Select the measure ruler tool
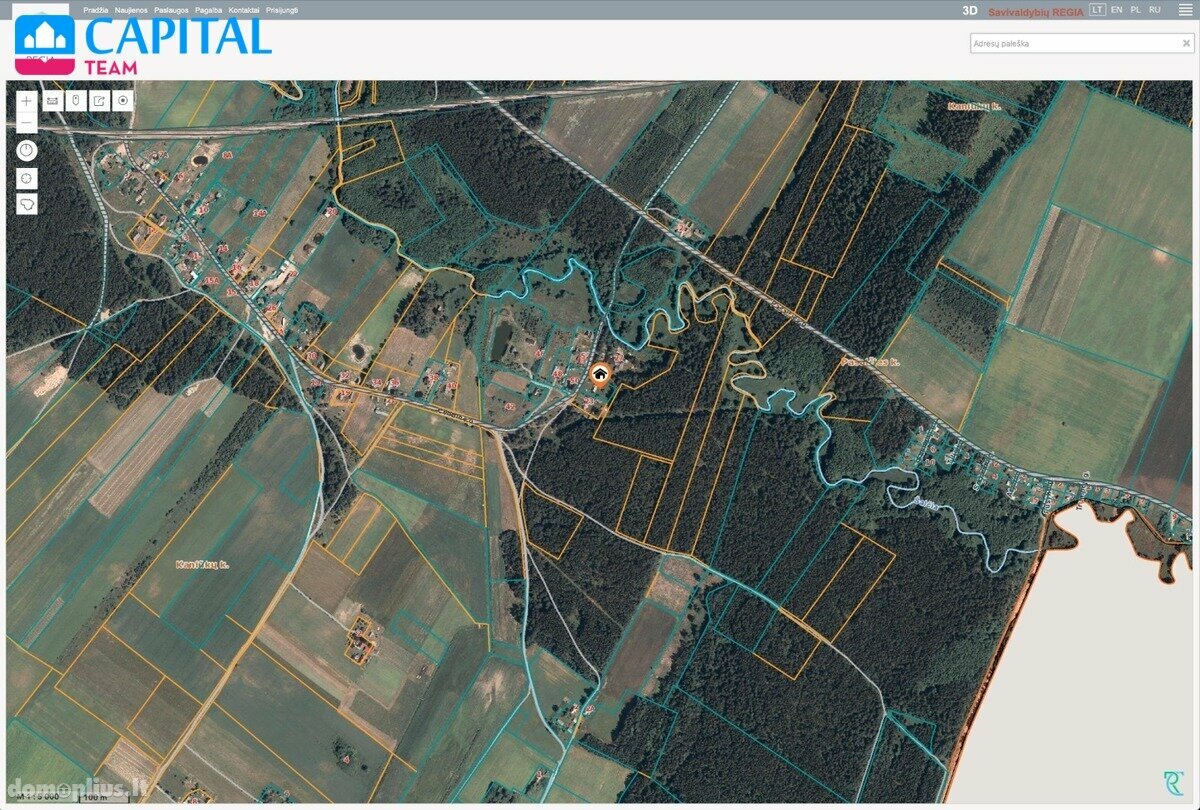The height and width of the screenshot is (810, 1200). coord(51,100)
